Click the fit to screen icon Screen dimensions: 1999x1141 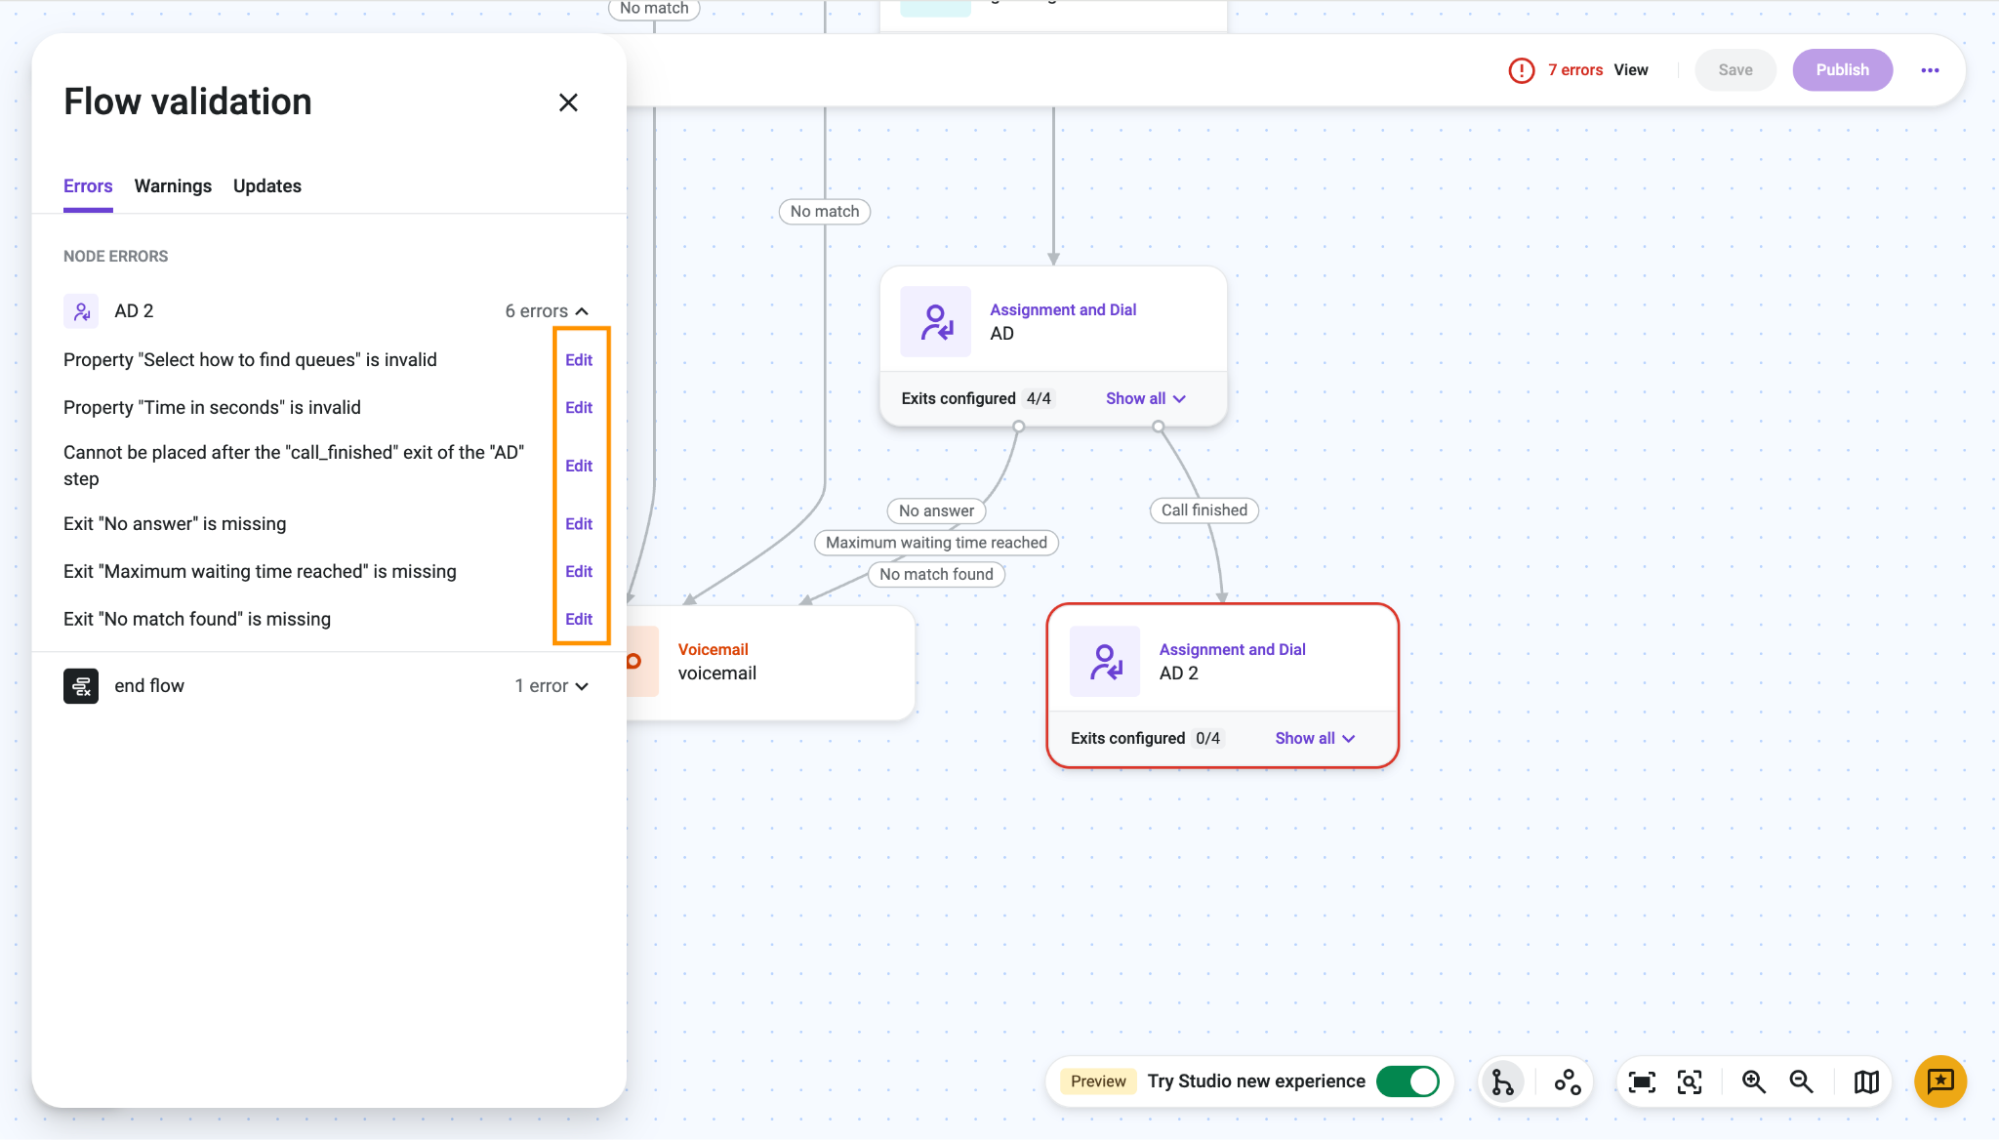[1641, 1082]
